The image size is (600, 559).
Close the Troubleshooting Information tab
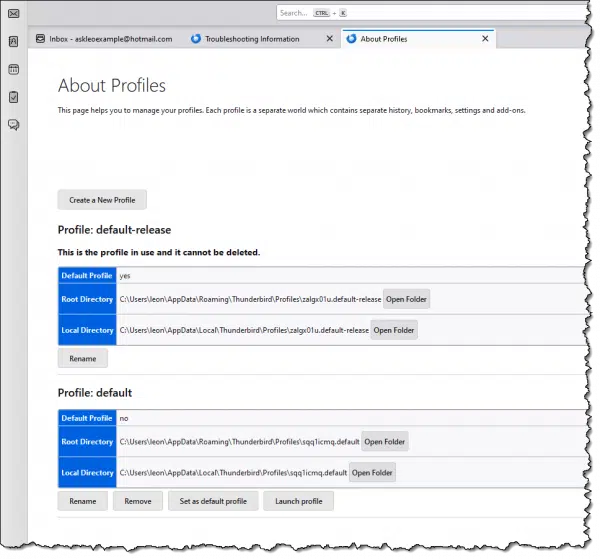point(329,39)
